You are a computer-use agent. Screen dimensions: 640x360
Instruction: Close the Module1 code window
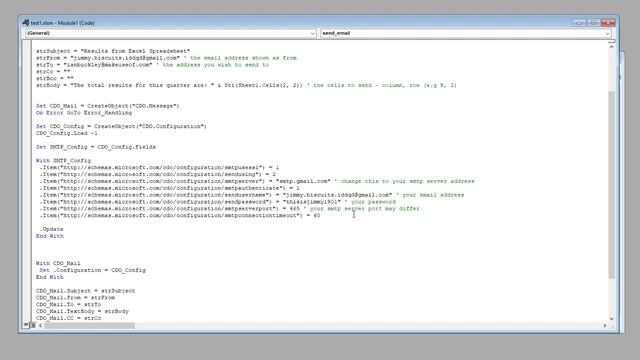tap(608, 22)
